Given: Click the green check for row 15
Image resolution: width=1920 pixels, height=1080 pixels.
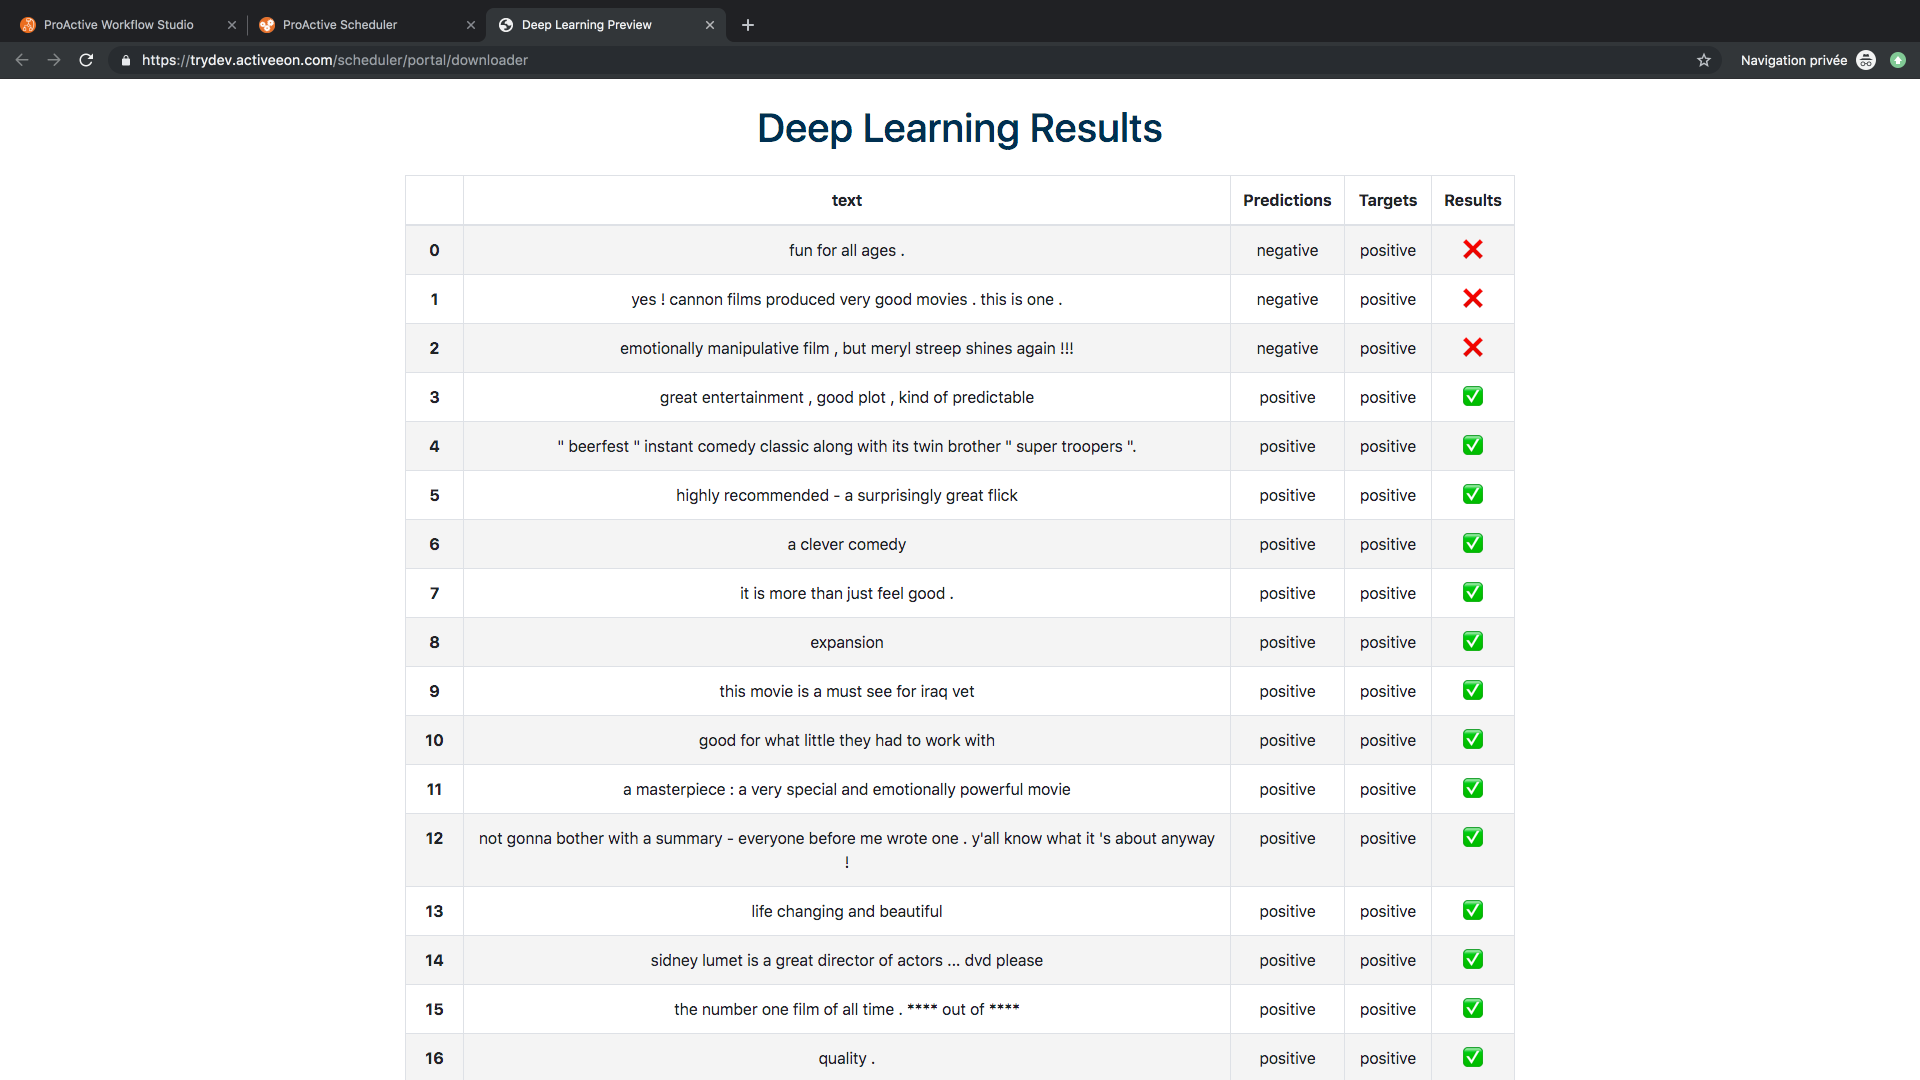Looking at the screenshot, I should click(x=1473, y=1009).
